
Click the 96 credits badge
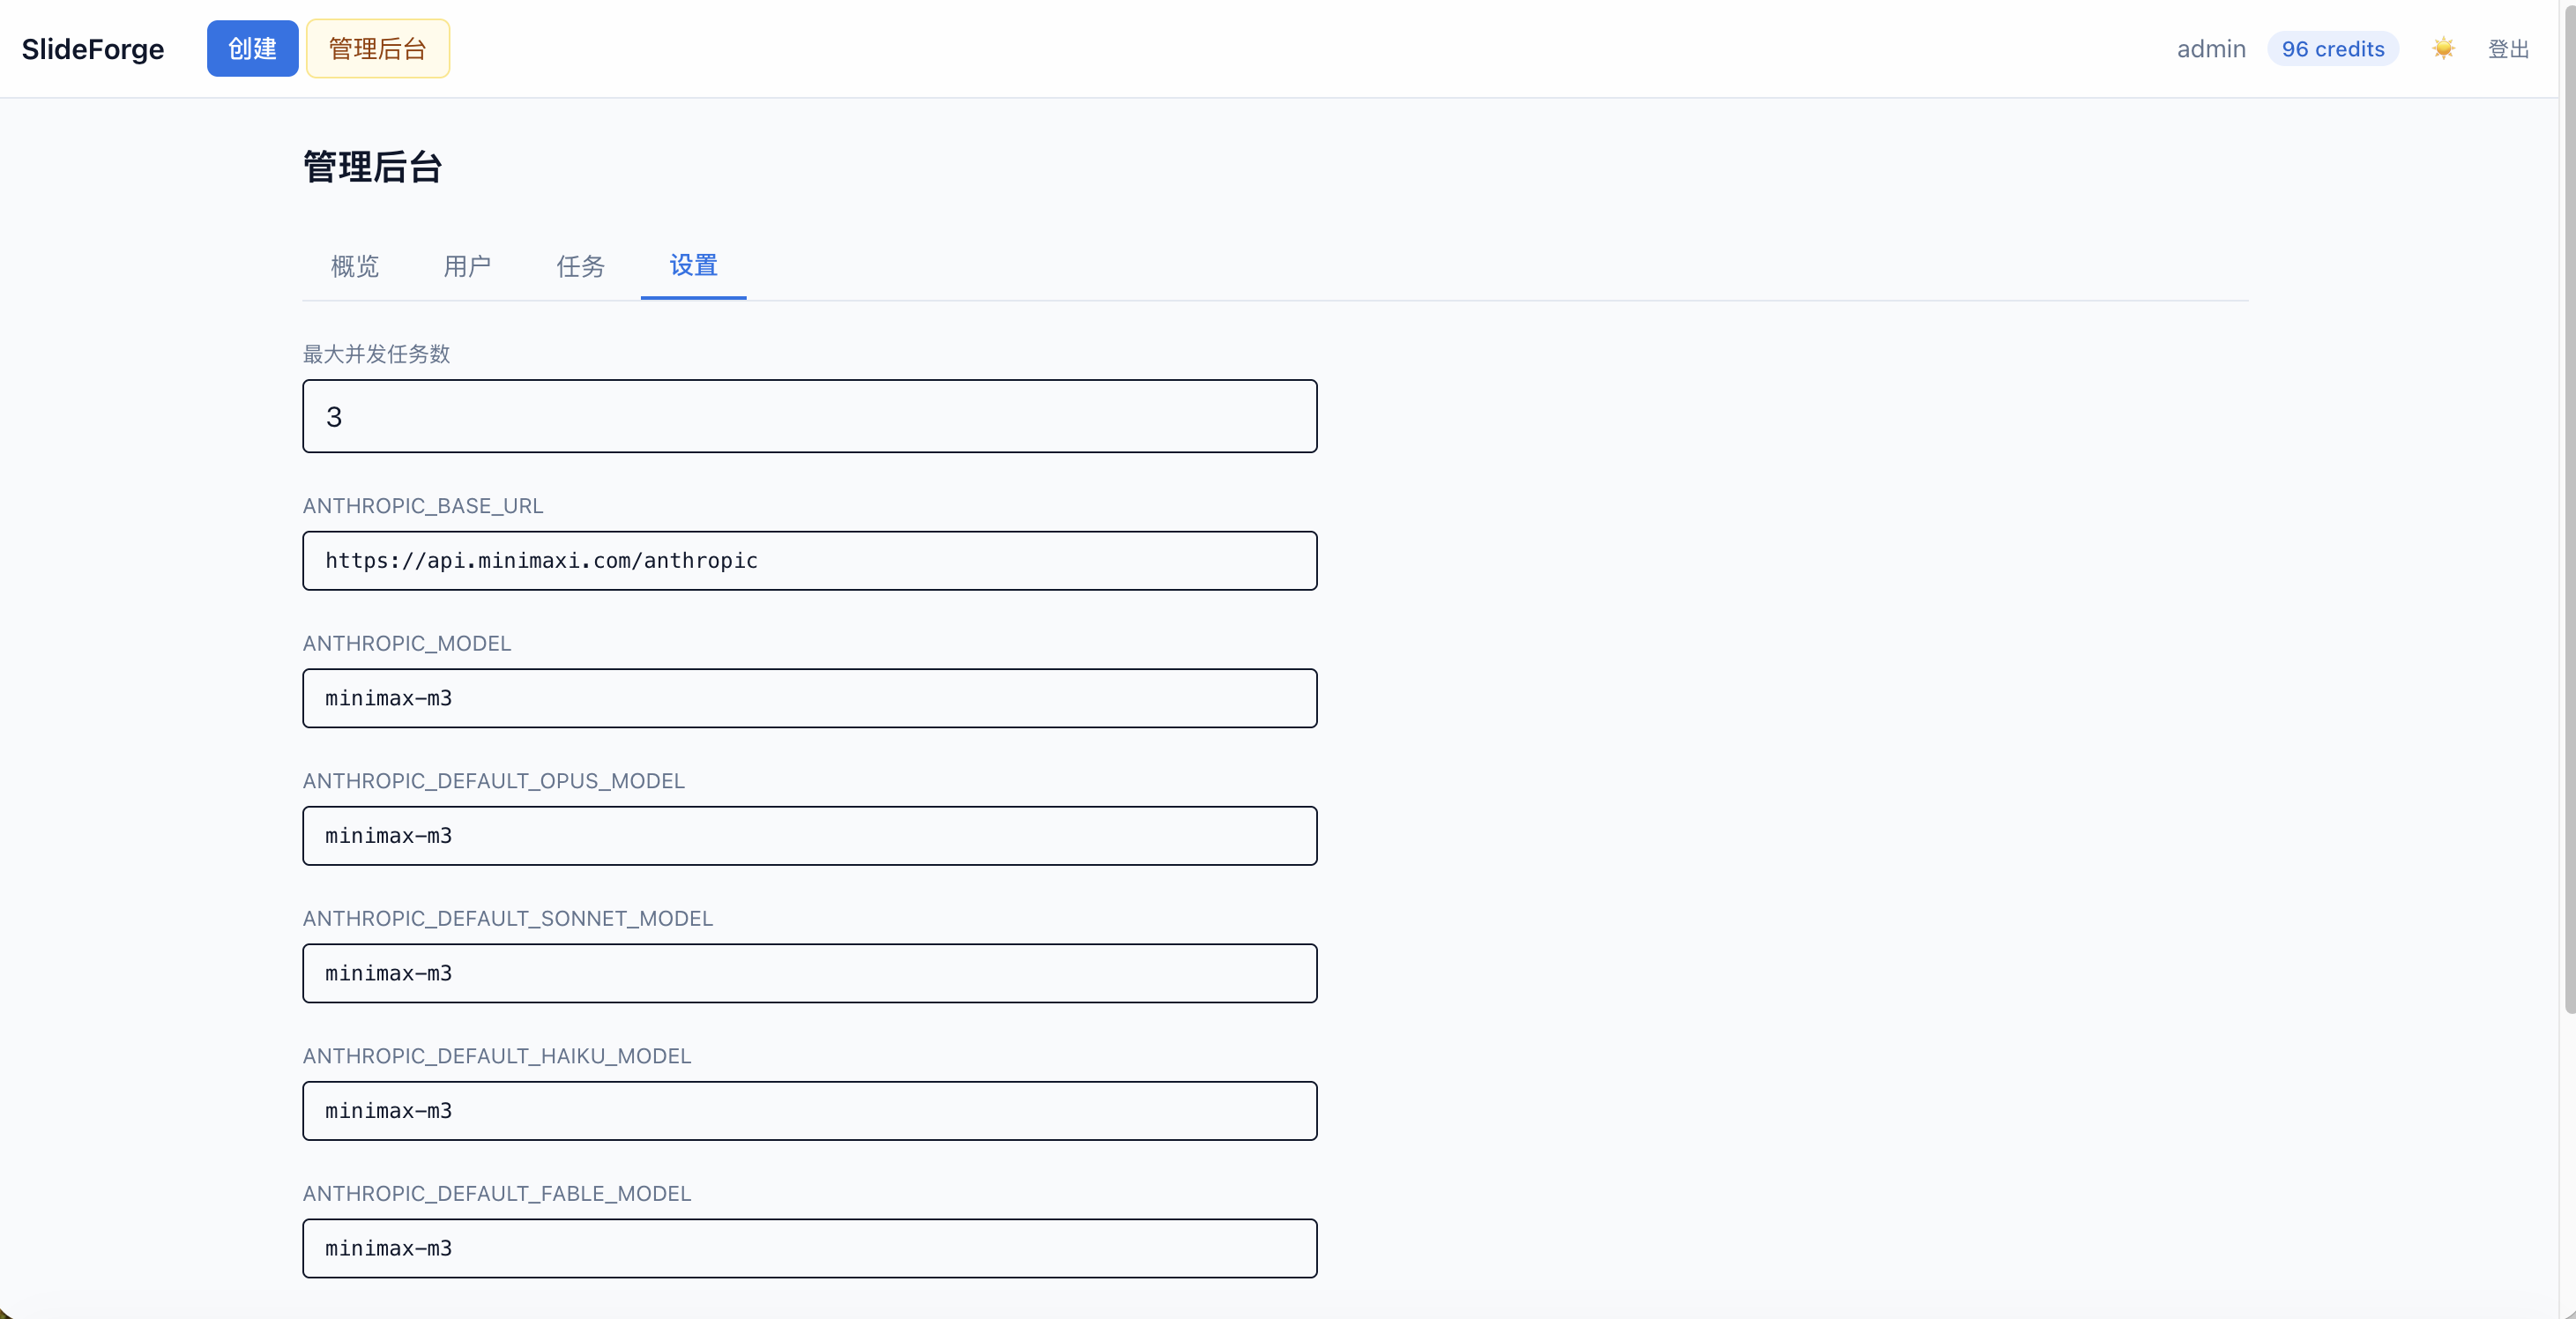[x=2333, y=49]
